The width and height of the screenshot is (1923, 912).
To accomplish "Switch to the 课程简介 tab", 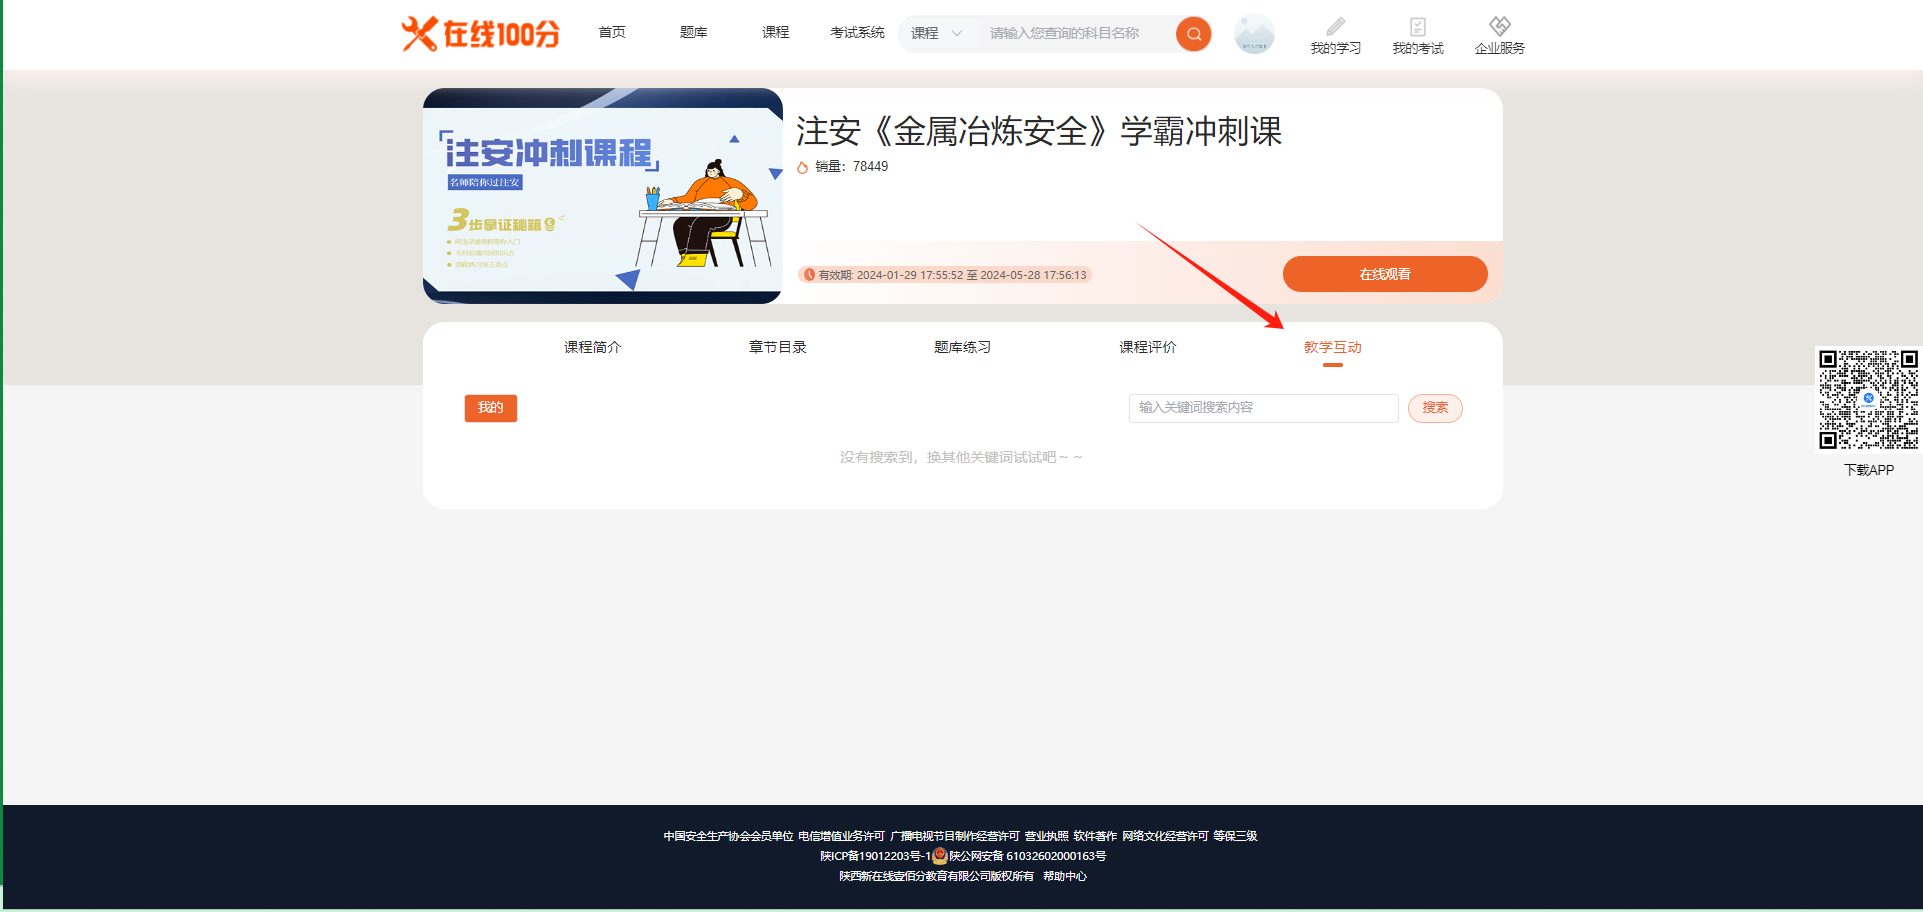I will click(x=592, y=347).
